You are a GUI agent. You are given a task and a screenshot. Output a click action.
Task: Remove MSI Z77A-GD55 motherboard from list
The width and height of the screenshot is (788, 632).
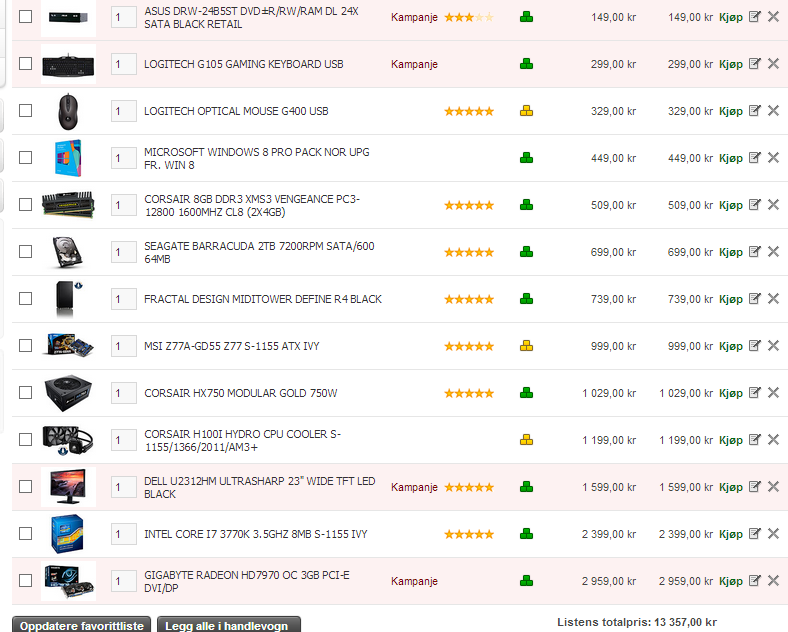(773, 346)
